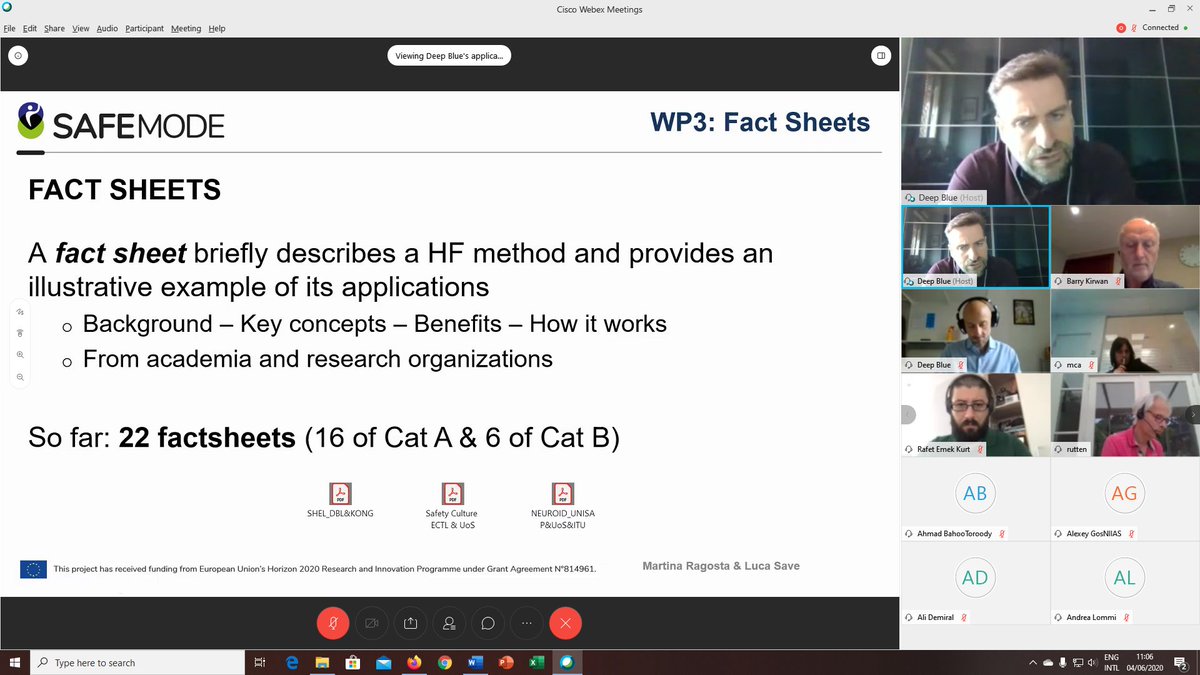The height and width of the screenshot is (675, 1200).
Task: Open the View menu
Action: click(x=81, y=29)
